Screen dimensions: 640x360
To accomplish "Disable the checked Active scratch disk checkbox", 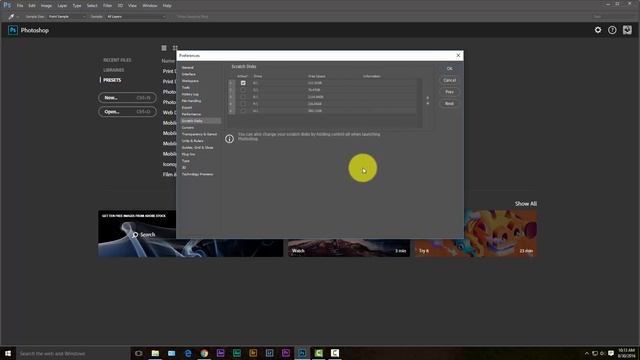I will tap(243, 83).
